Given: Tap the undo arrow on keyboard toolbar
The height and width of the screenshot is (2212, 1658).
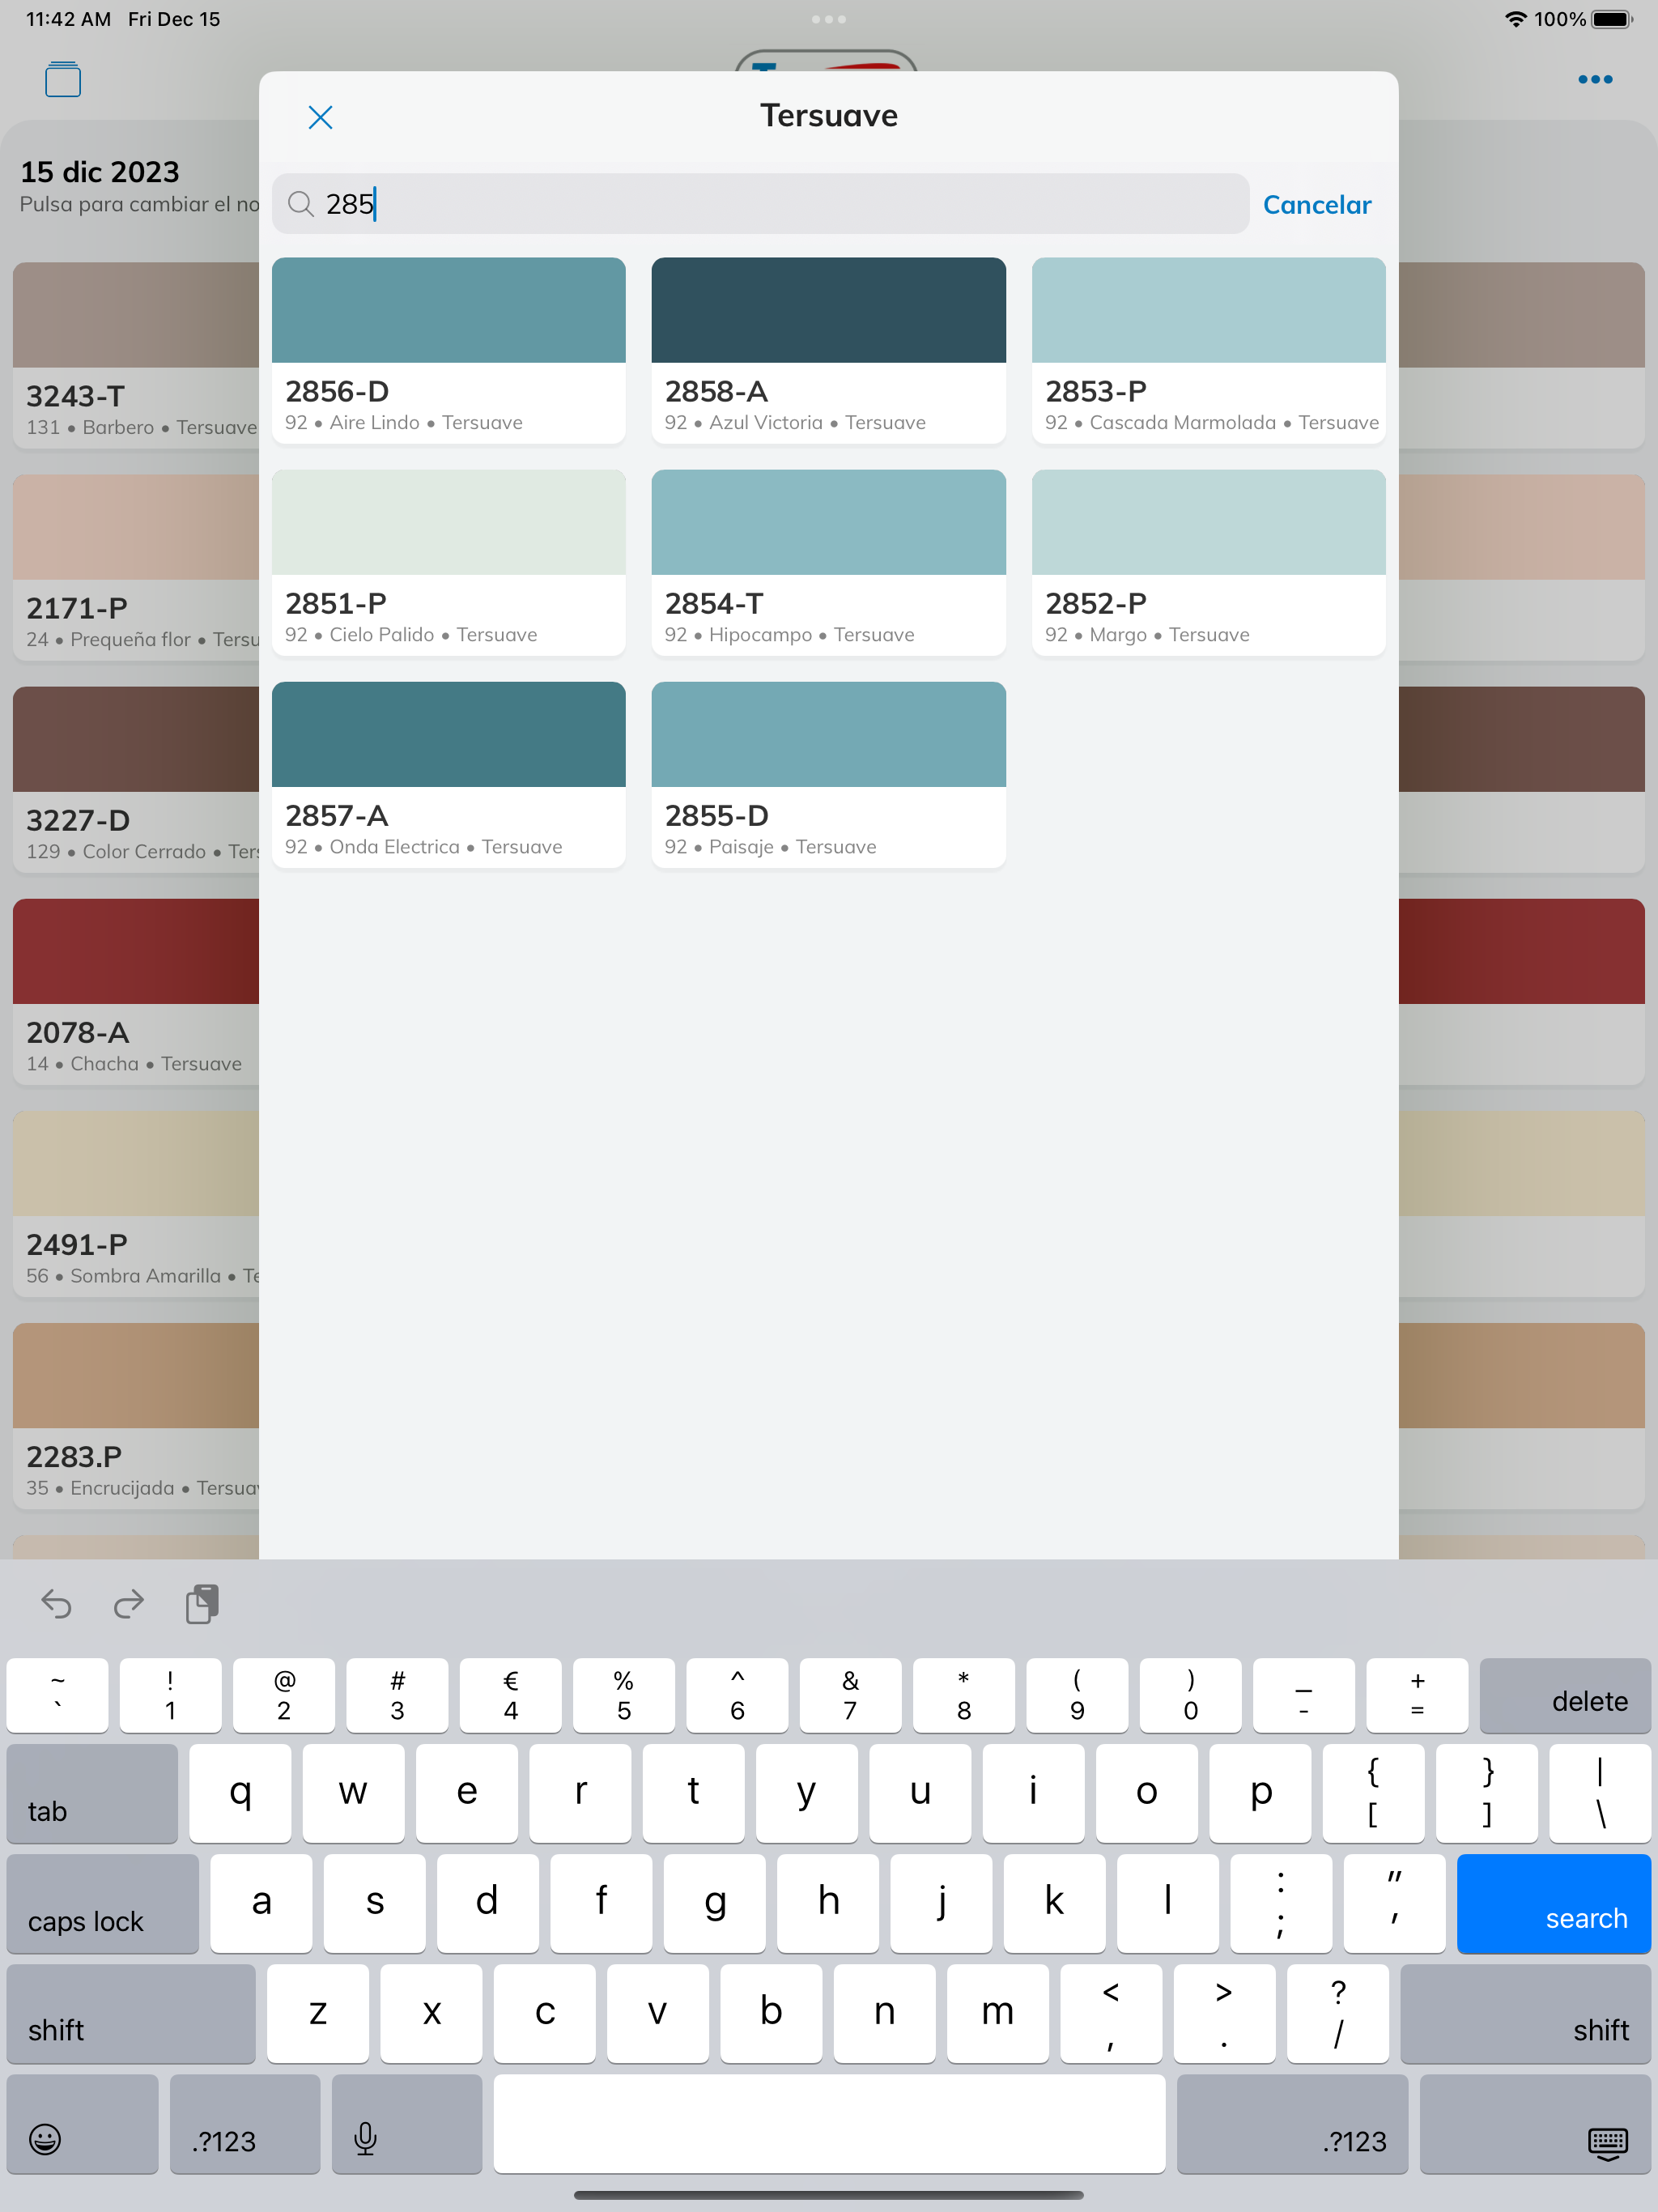Looking at the screenshot, I should coord(56,1604).
